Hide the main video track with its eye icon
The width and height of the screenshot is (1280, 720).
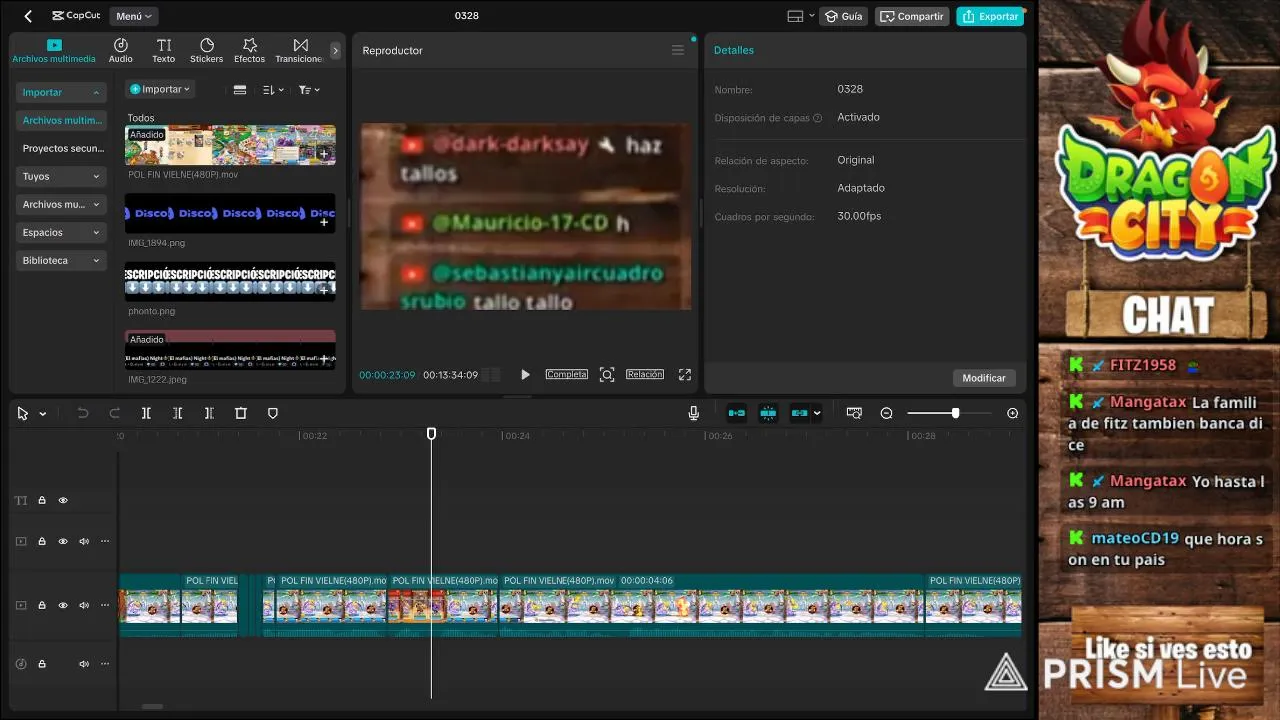pyautogui.click(x=63, y=605)
